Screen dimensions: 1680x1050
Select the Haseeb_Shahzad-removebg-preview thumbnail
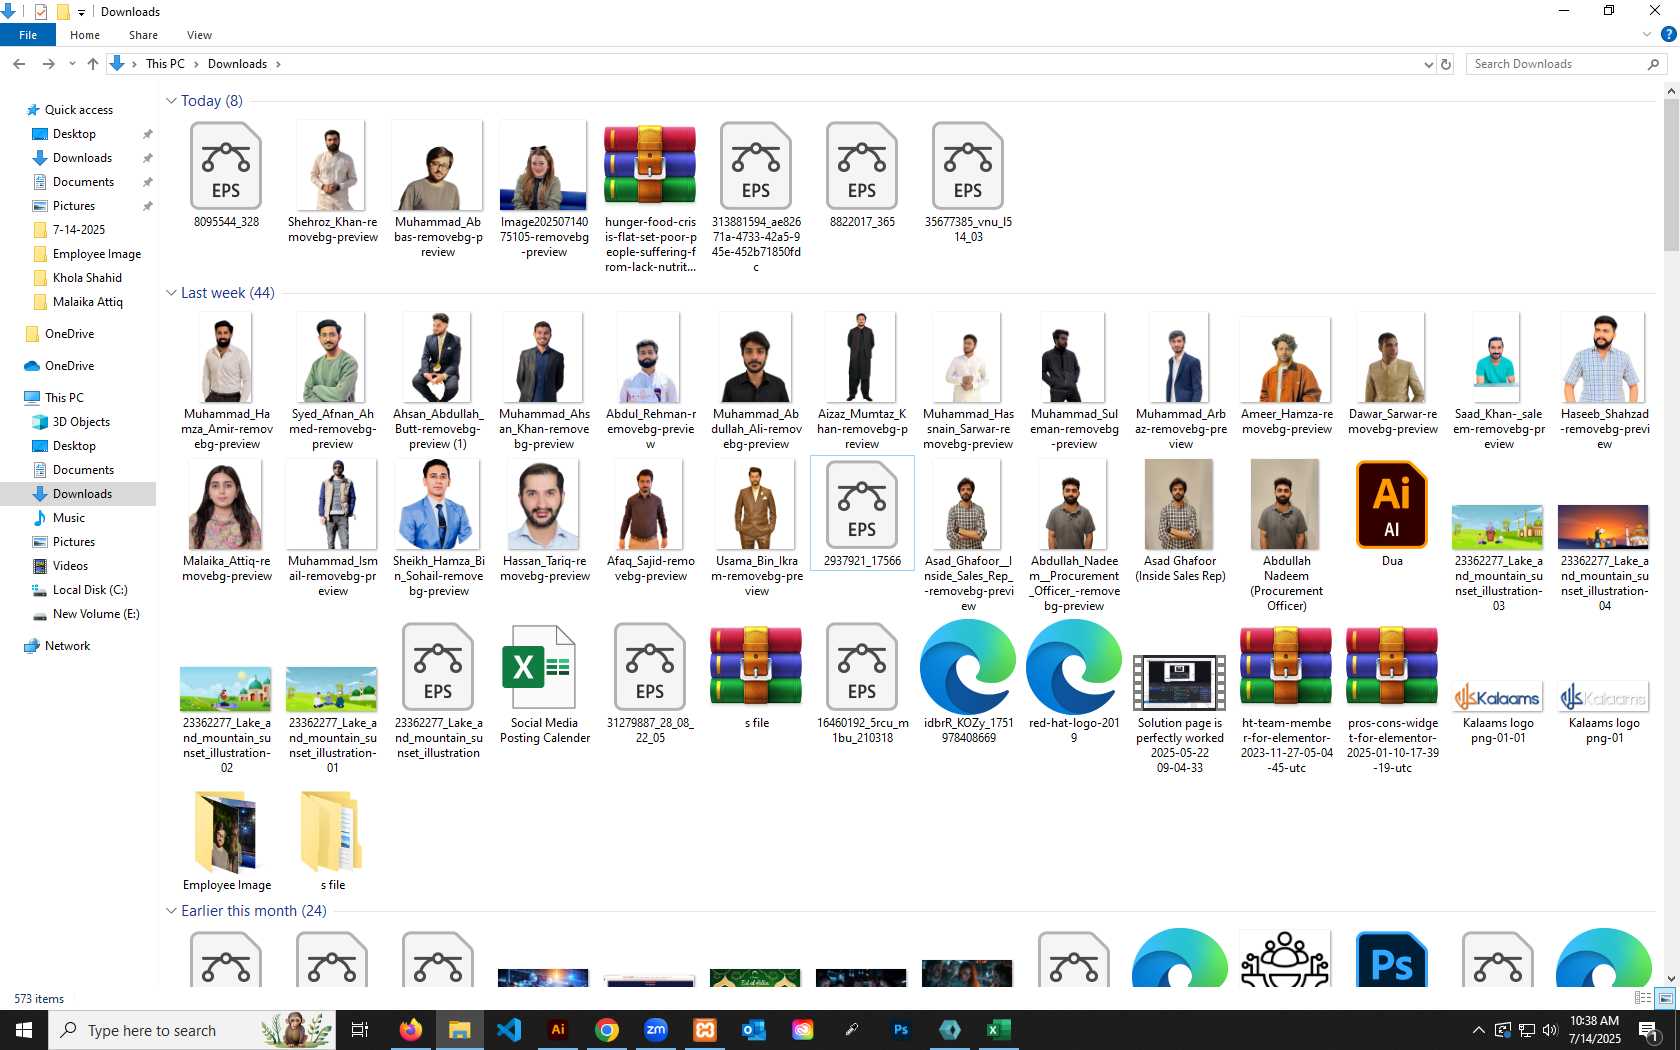1604,382
